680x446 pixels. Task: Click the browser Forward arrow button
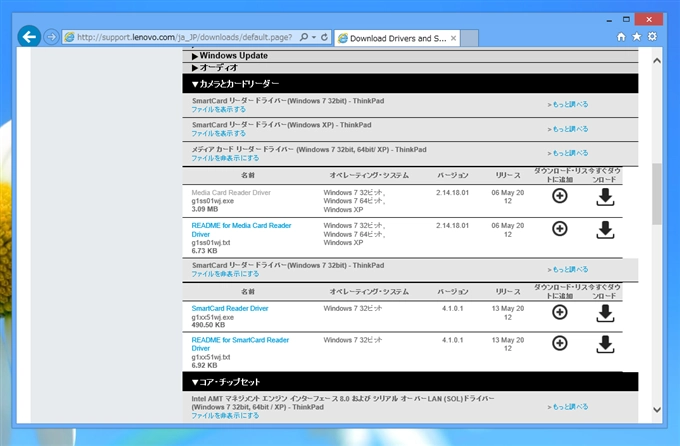tap(51, 37)
